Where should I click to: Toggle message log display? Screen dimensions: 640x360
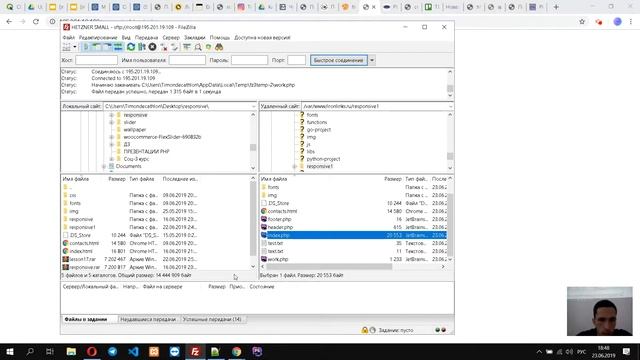point(86,47)
